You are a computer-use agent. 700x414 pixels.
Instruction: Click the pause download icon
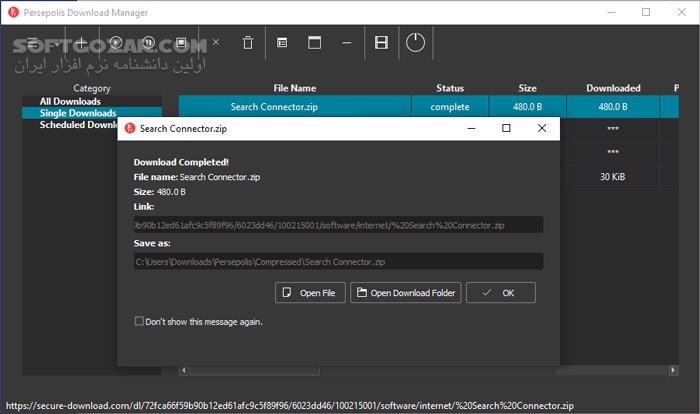(147, 43)
